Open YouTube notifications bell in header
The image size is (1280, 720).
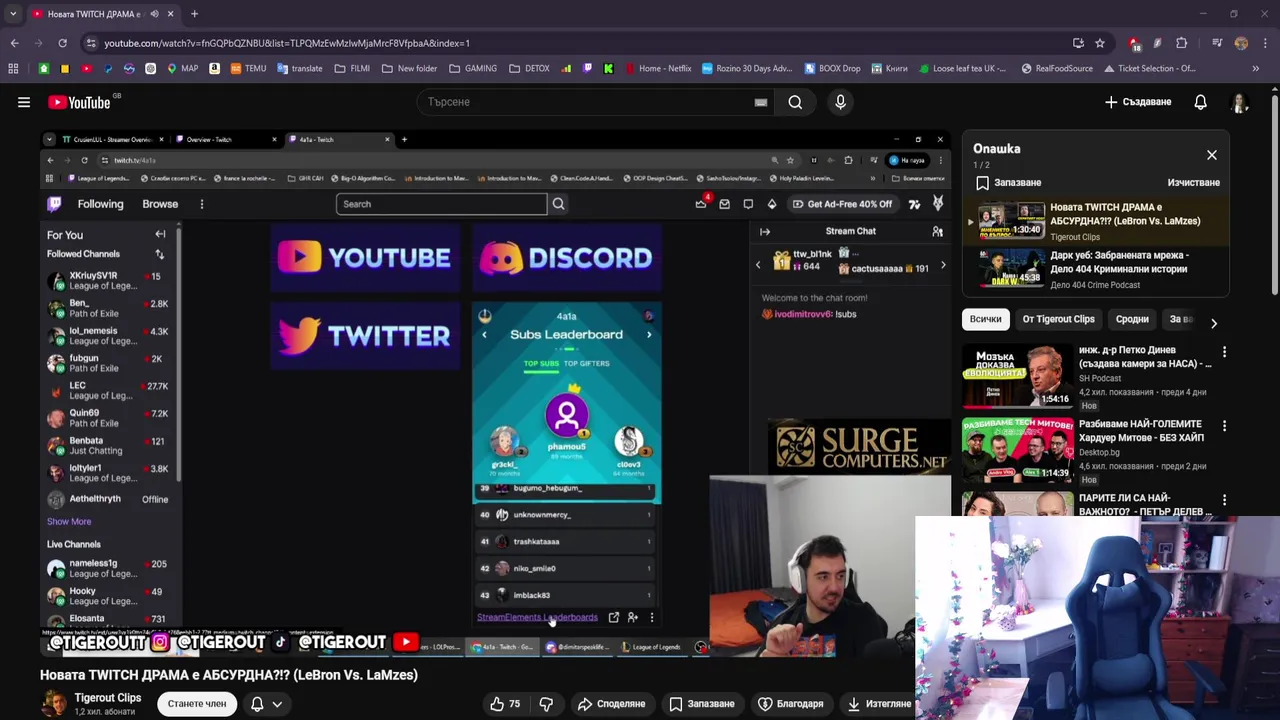1200,102
